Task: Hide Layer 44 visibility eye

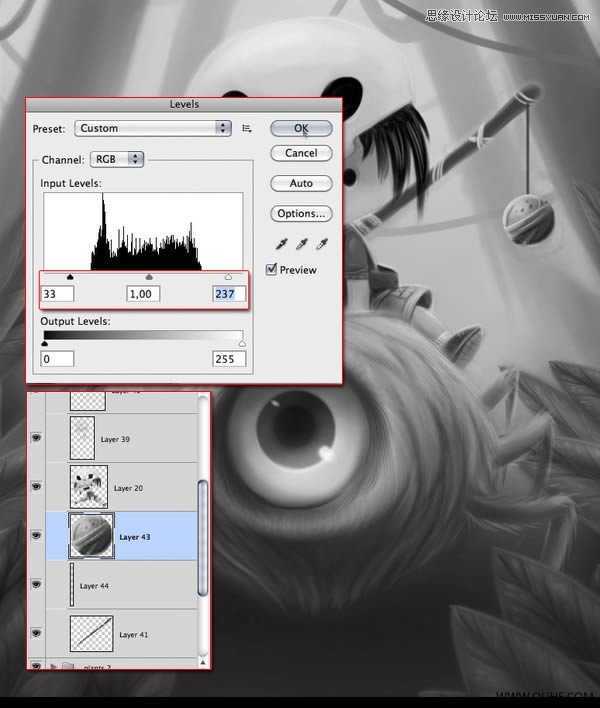Action: (36, 584)
